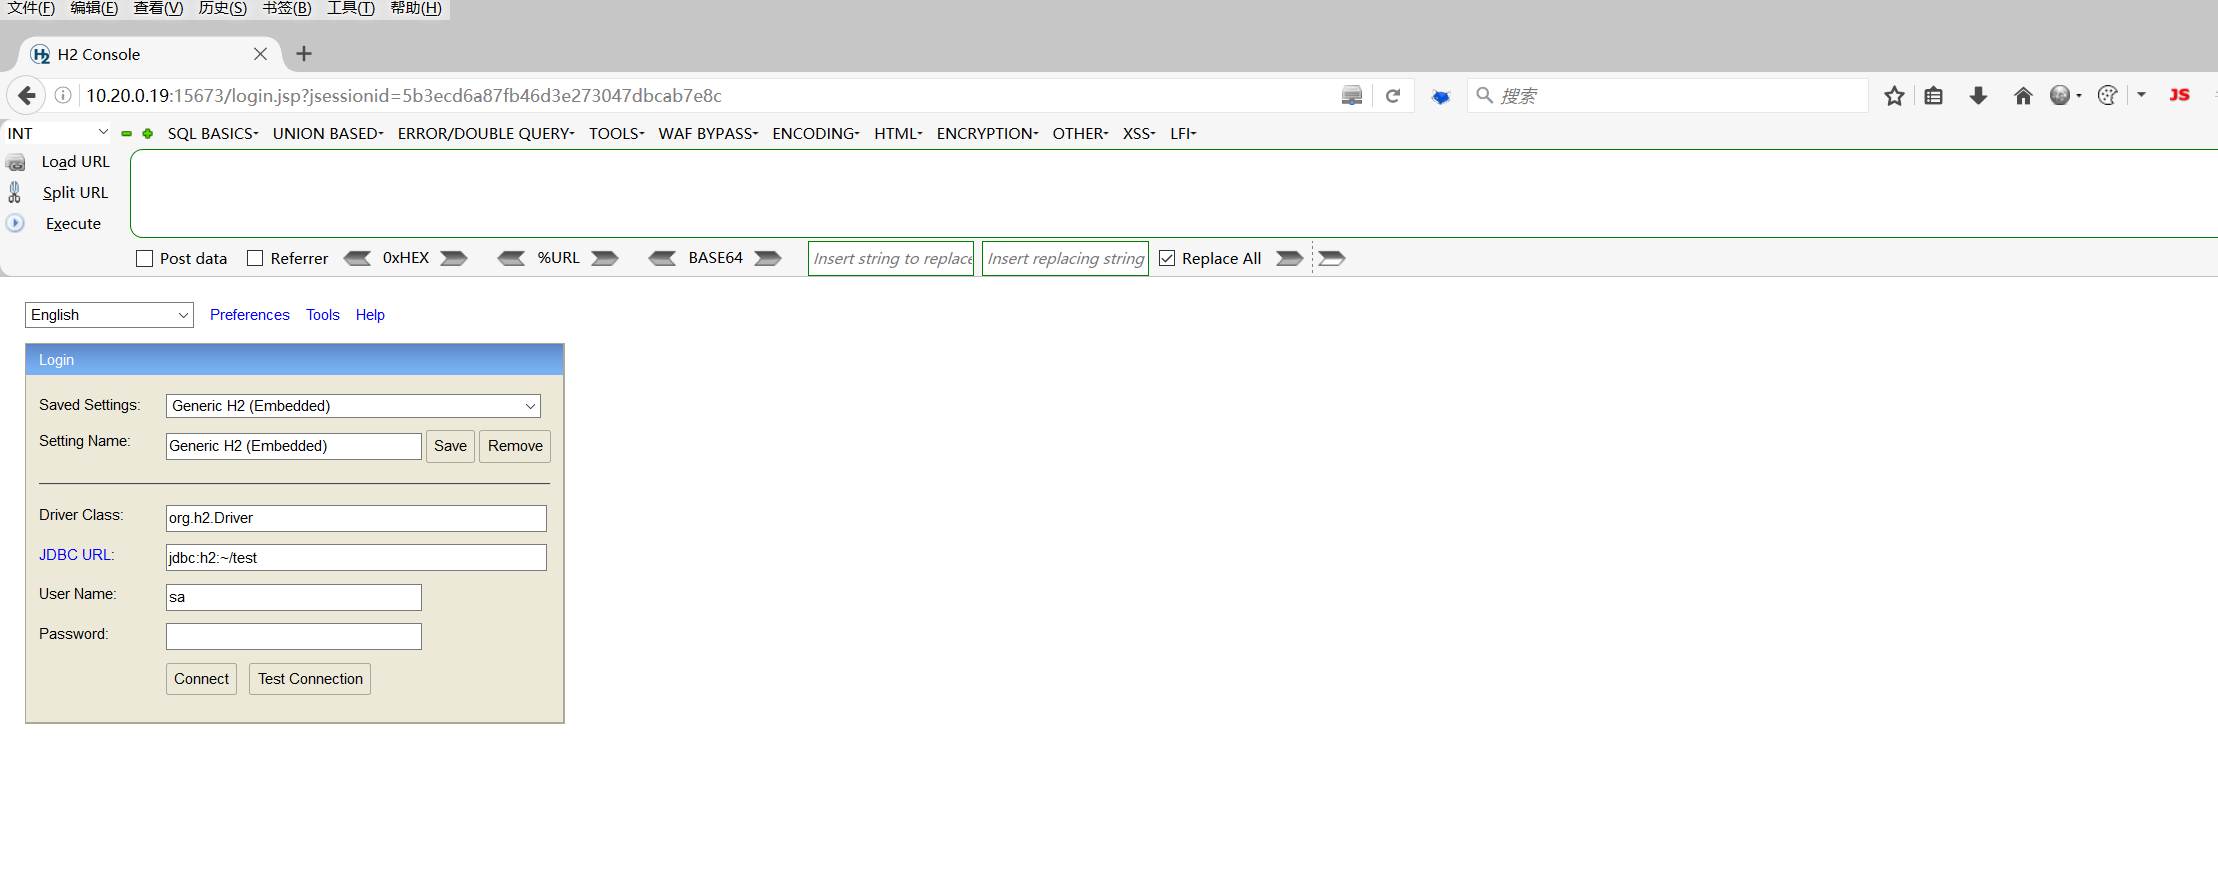
Task: Click the blue bird extension icon
Action: 1441,97
